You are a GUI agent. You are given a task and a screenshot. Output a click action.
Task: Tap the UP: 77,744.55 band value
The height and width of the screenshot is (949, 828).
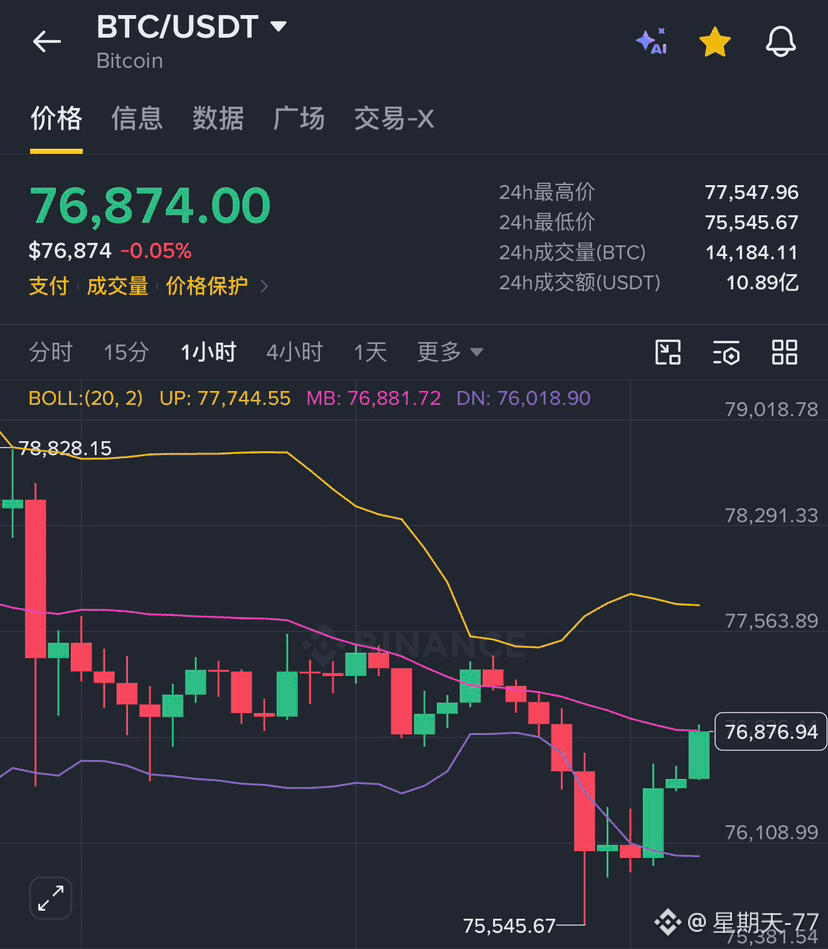(x=225, y=398)
